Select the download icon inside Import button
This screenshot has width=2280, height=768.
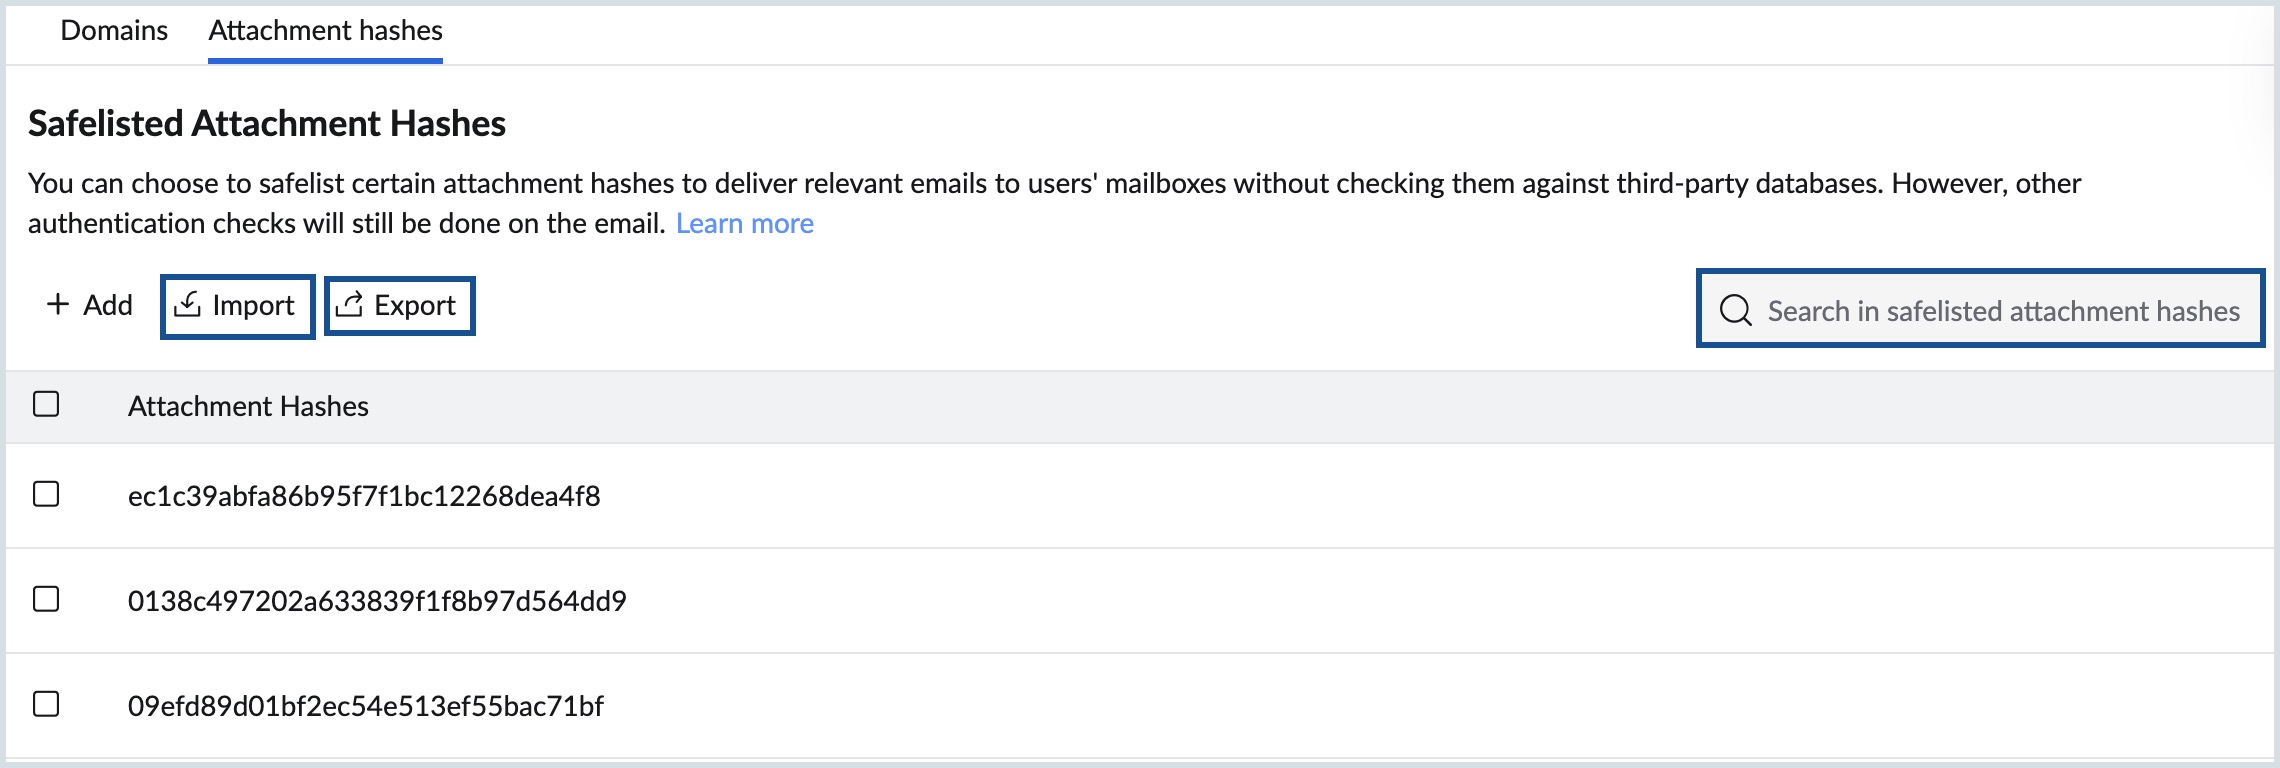point(189,305)
